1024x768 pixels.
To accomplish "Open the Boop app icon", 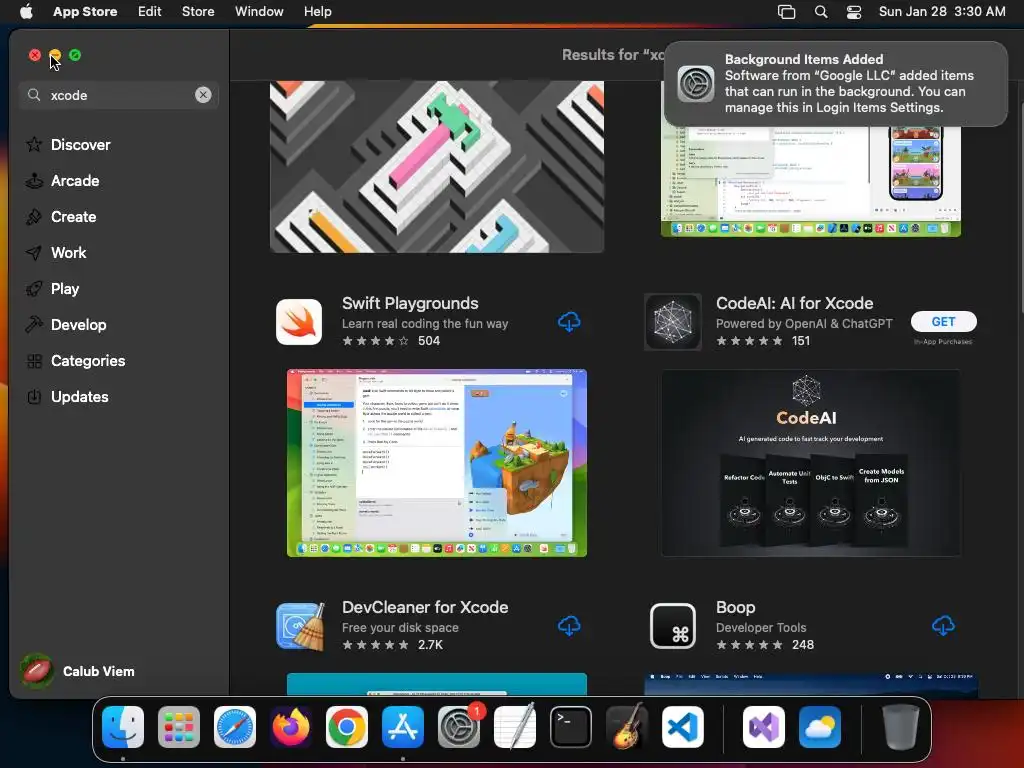I will pyautogui.click(x=673, y=626).
